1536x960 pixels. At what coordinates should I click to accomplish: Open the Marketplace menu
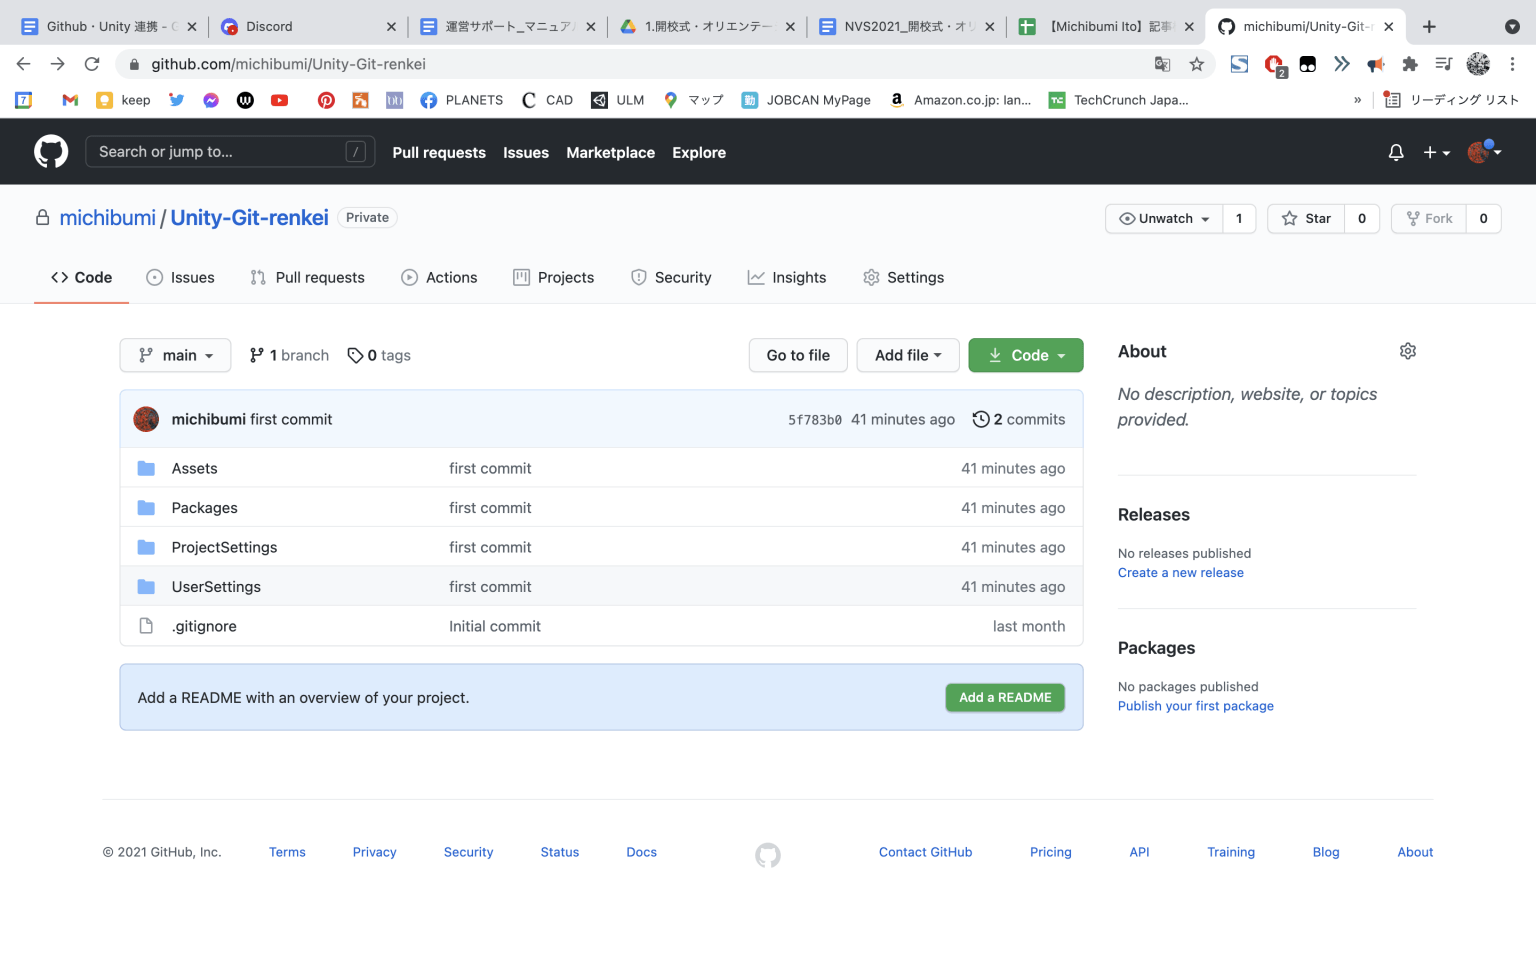(610, 152)
